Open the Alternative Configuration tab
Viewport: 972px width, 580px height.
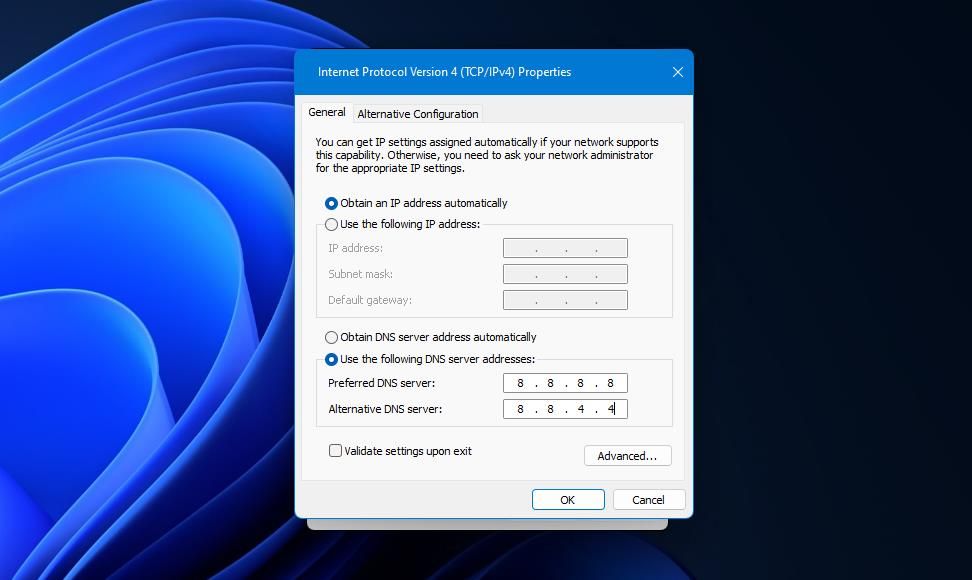coord(418,114)
